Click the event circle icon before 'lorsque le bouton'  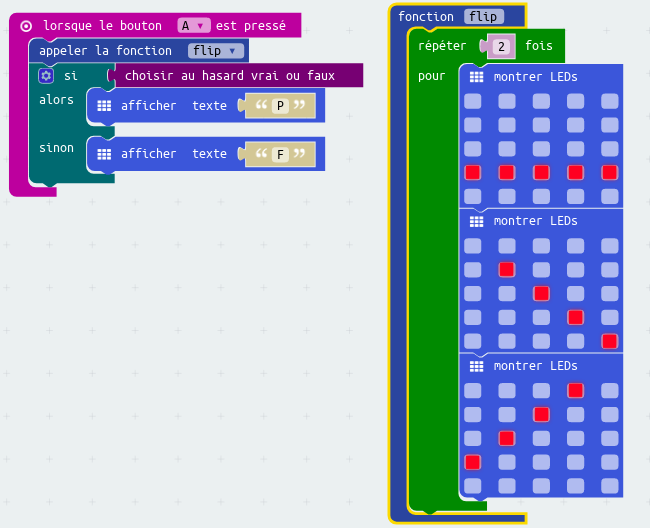tap(26, 26)
